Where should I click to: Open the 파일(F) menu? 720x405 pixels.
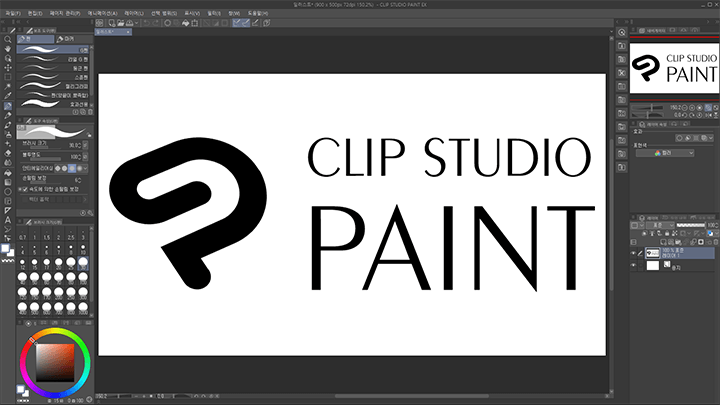click(x=13, y=13)
